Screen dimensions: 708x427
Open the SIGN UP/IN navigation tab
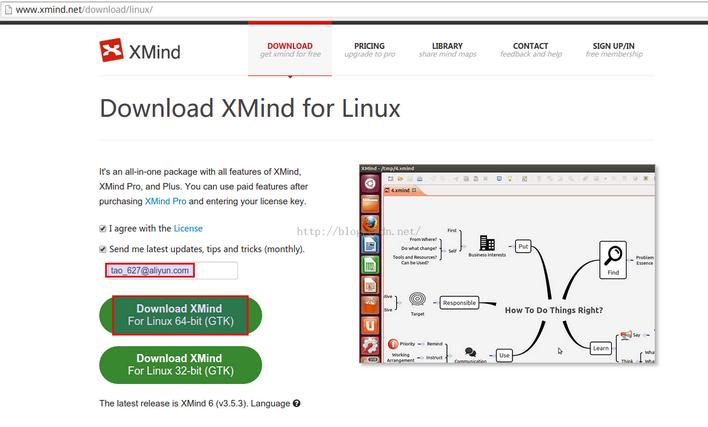coord(614,50)
